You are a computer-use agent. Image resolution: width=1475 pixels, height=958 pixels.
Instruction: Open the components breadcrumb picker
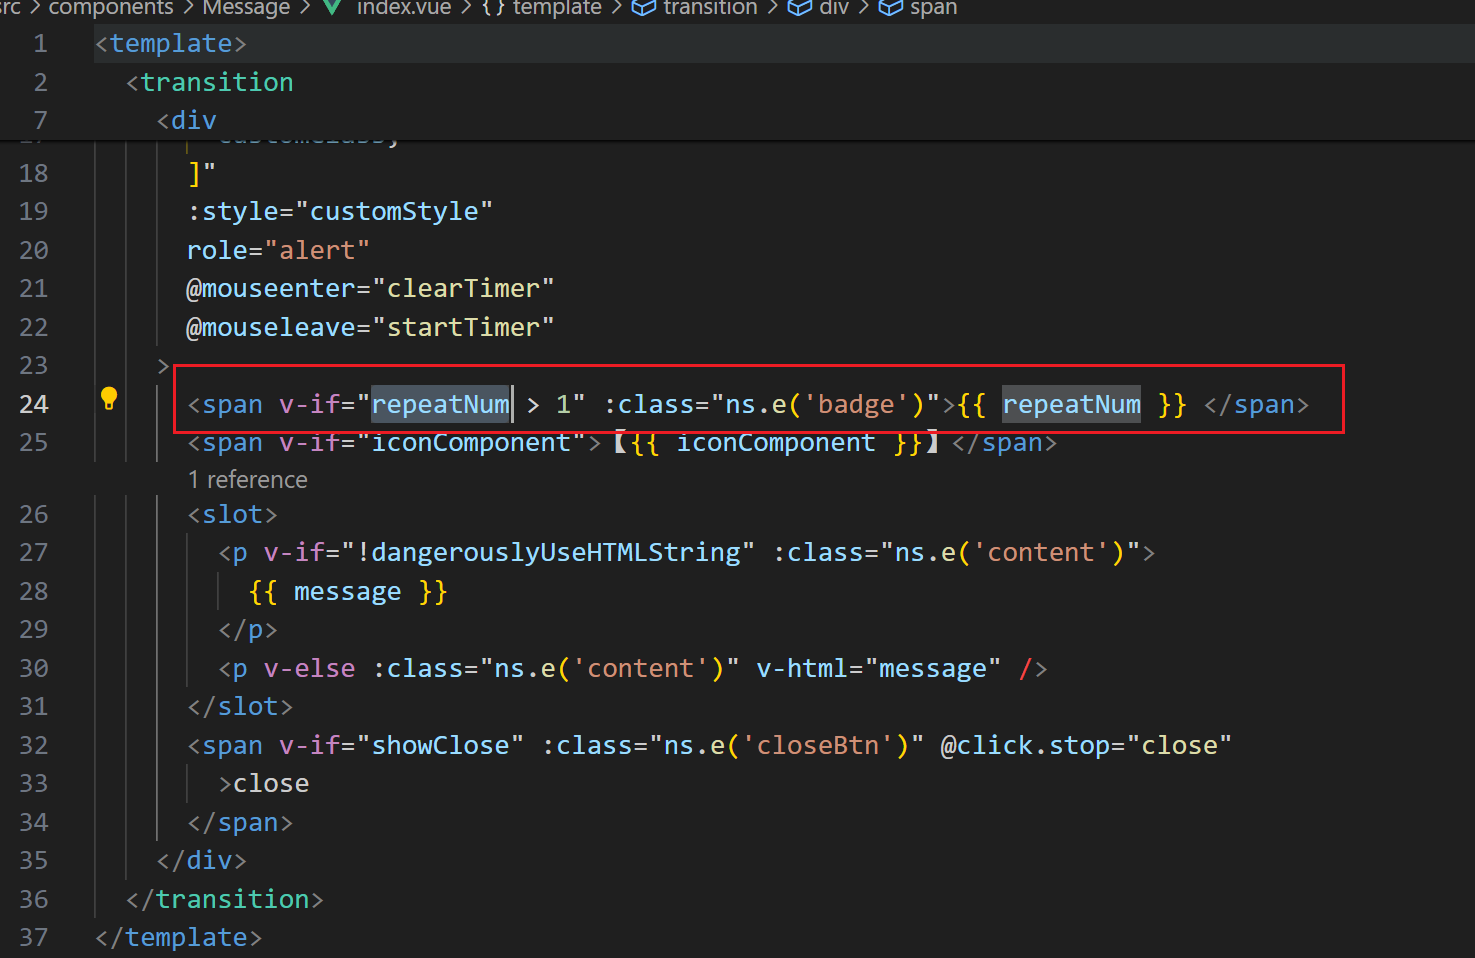110,8
